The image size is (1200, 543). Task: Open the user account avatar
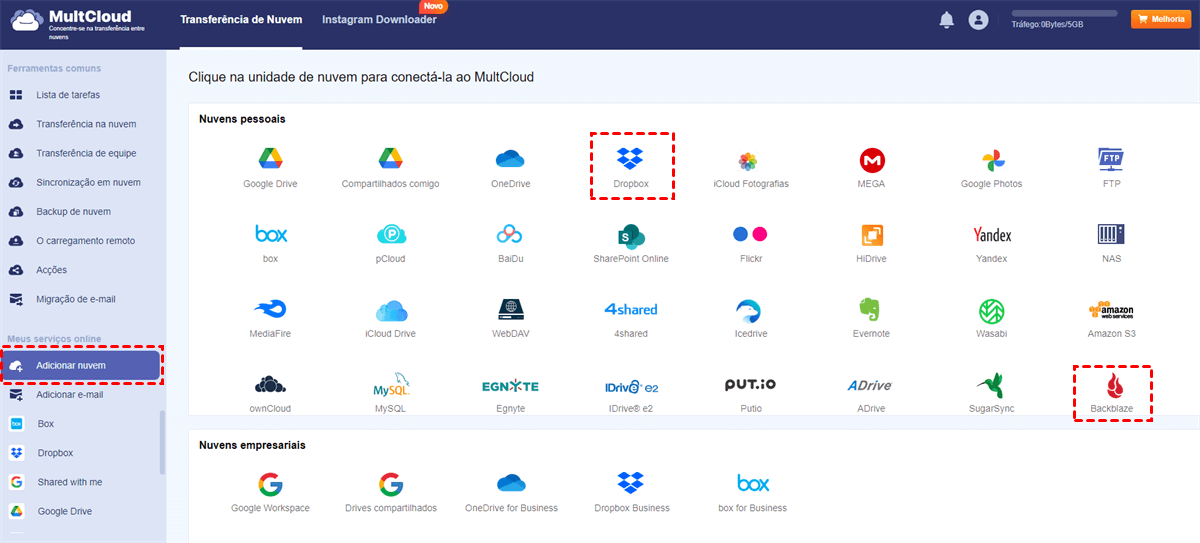[x=978, y=20]
